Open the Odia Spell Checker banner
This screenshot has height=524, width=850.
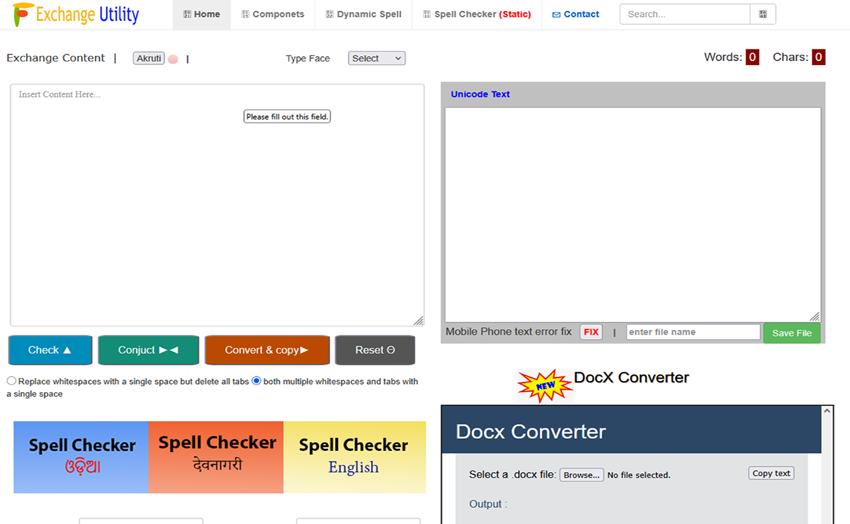(81, 456)
